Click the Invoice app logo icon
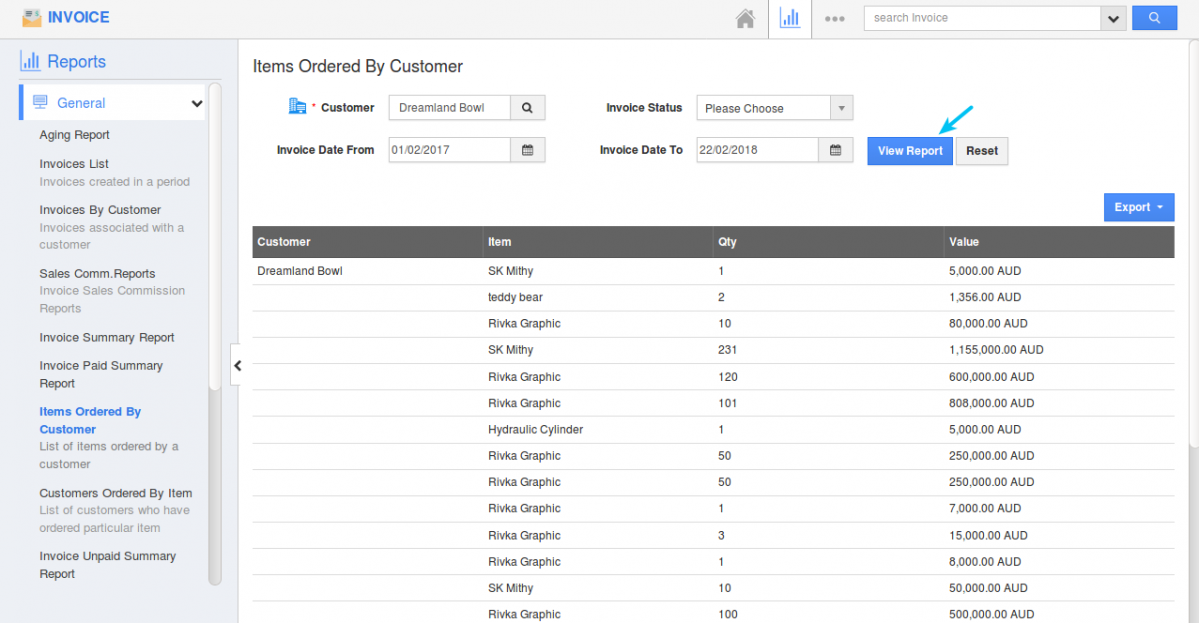 point(32,18)
